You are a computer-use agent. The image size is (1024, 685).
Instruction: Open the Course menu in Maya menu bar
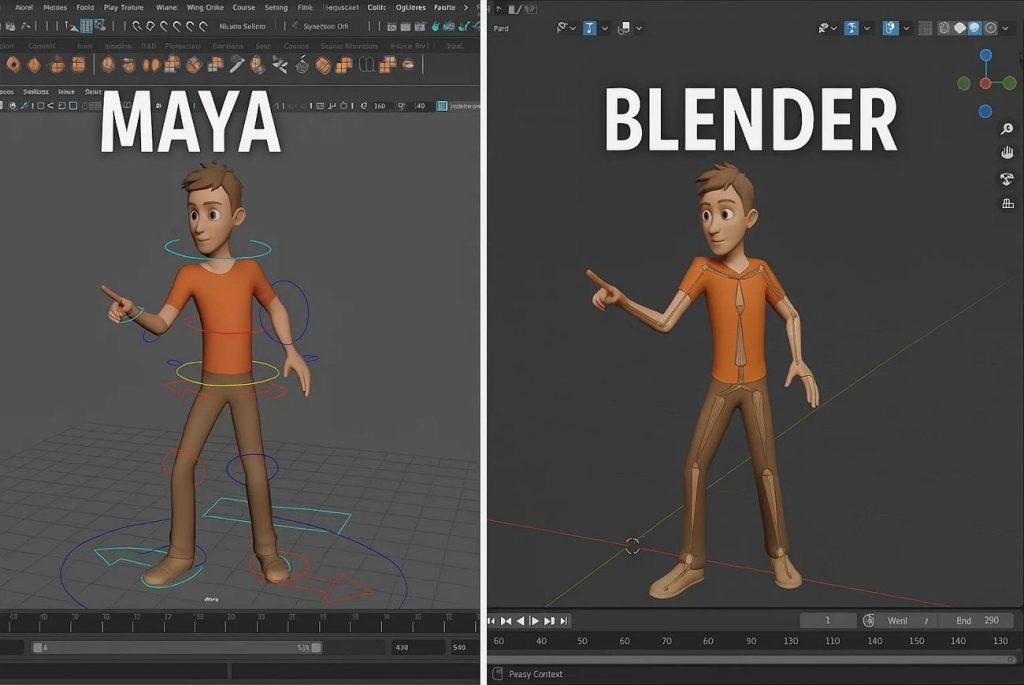[243, 7]
